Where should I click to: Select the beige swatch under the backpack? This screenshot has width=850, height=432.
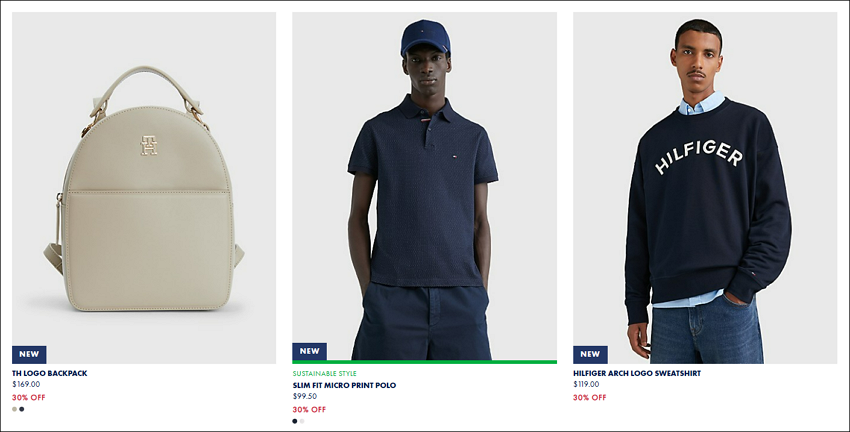[x=15, y=409]
